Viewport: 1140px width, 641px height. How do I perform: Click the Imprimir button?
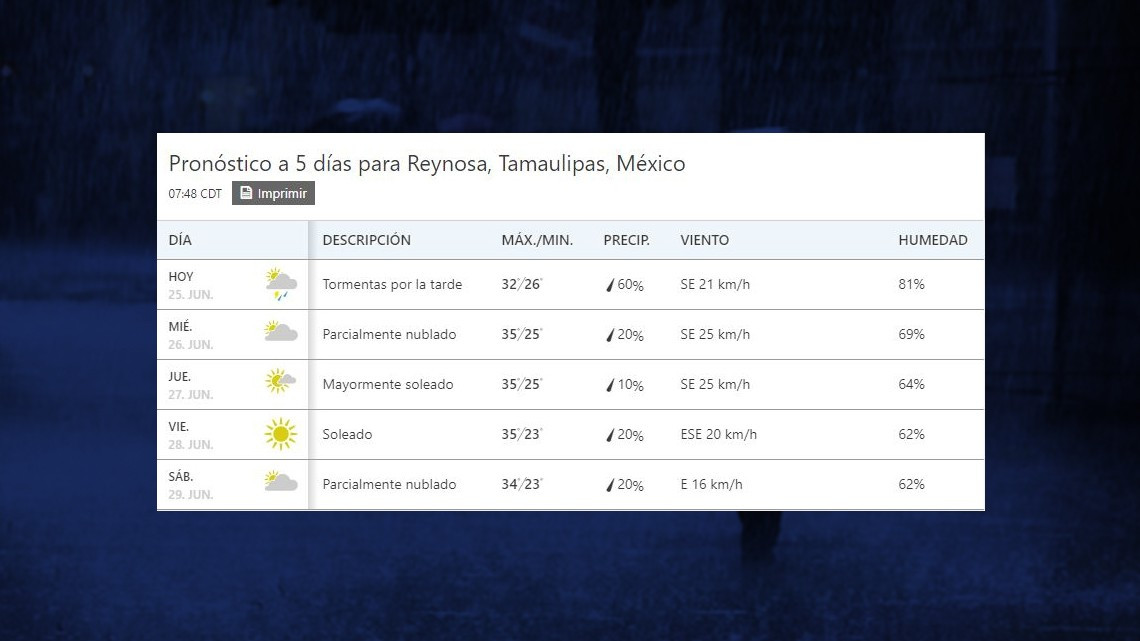click(272, 193)
